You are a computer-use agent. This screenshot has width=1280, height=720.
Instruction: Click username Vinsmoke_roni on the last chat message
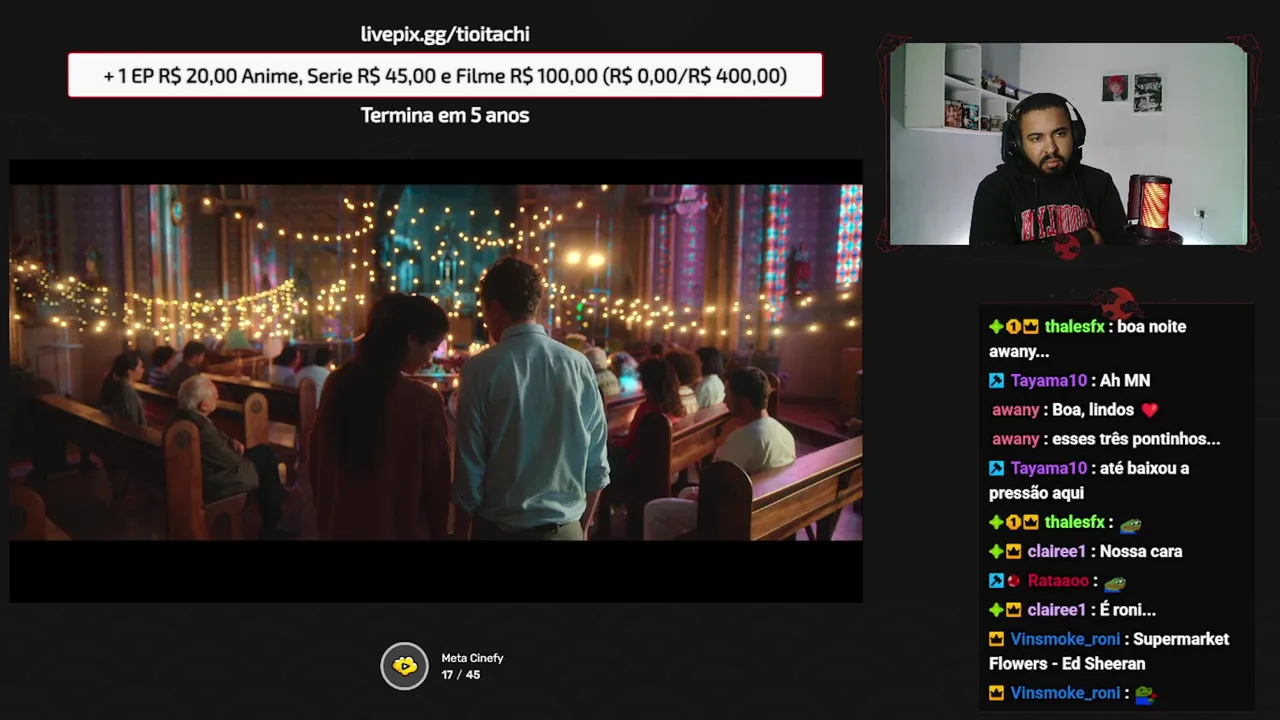[1065, 693]
